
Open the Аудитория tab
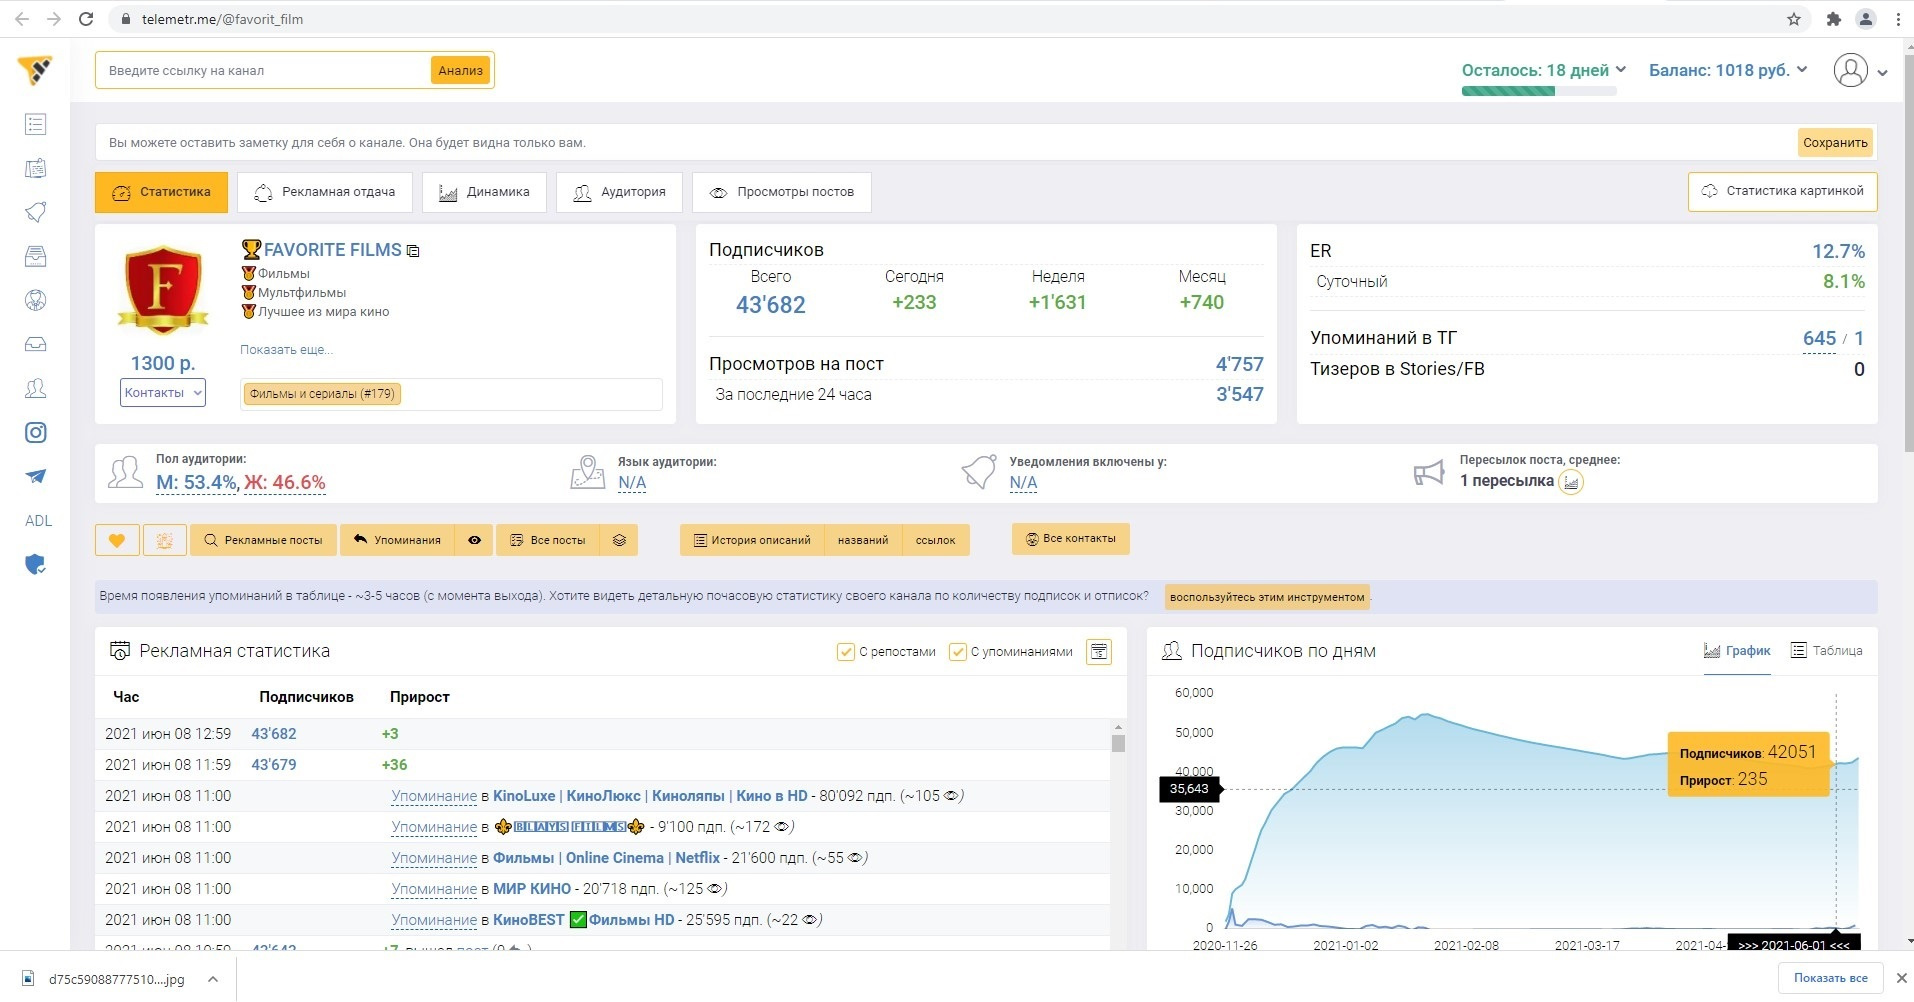pos(619,192)
